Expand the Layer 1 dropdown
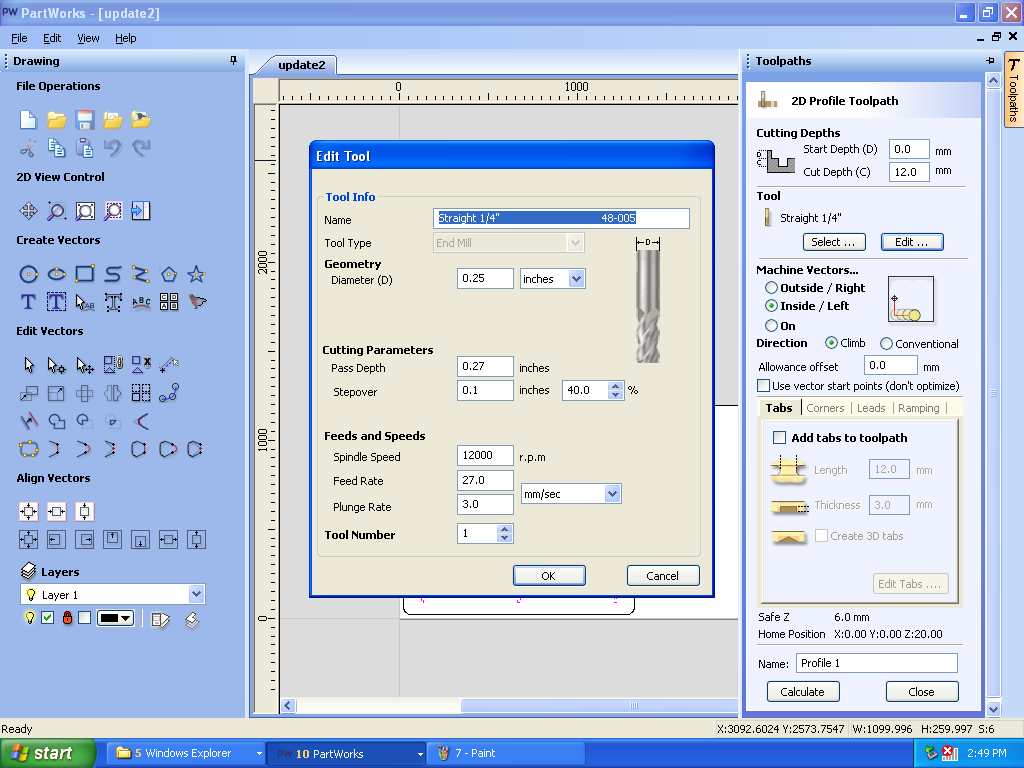This screenshot has width=1024, height=768. [196, 594]
